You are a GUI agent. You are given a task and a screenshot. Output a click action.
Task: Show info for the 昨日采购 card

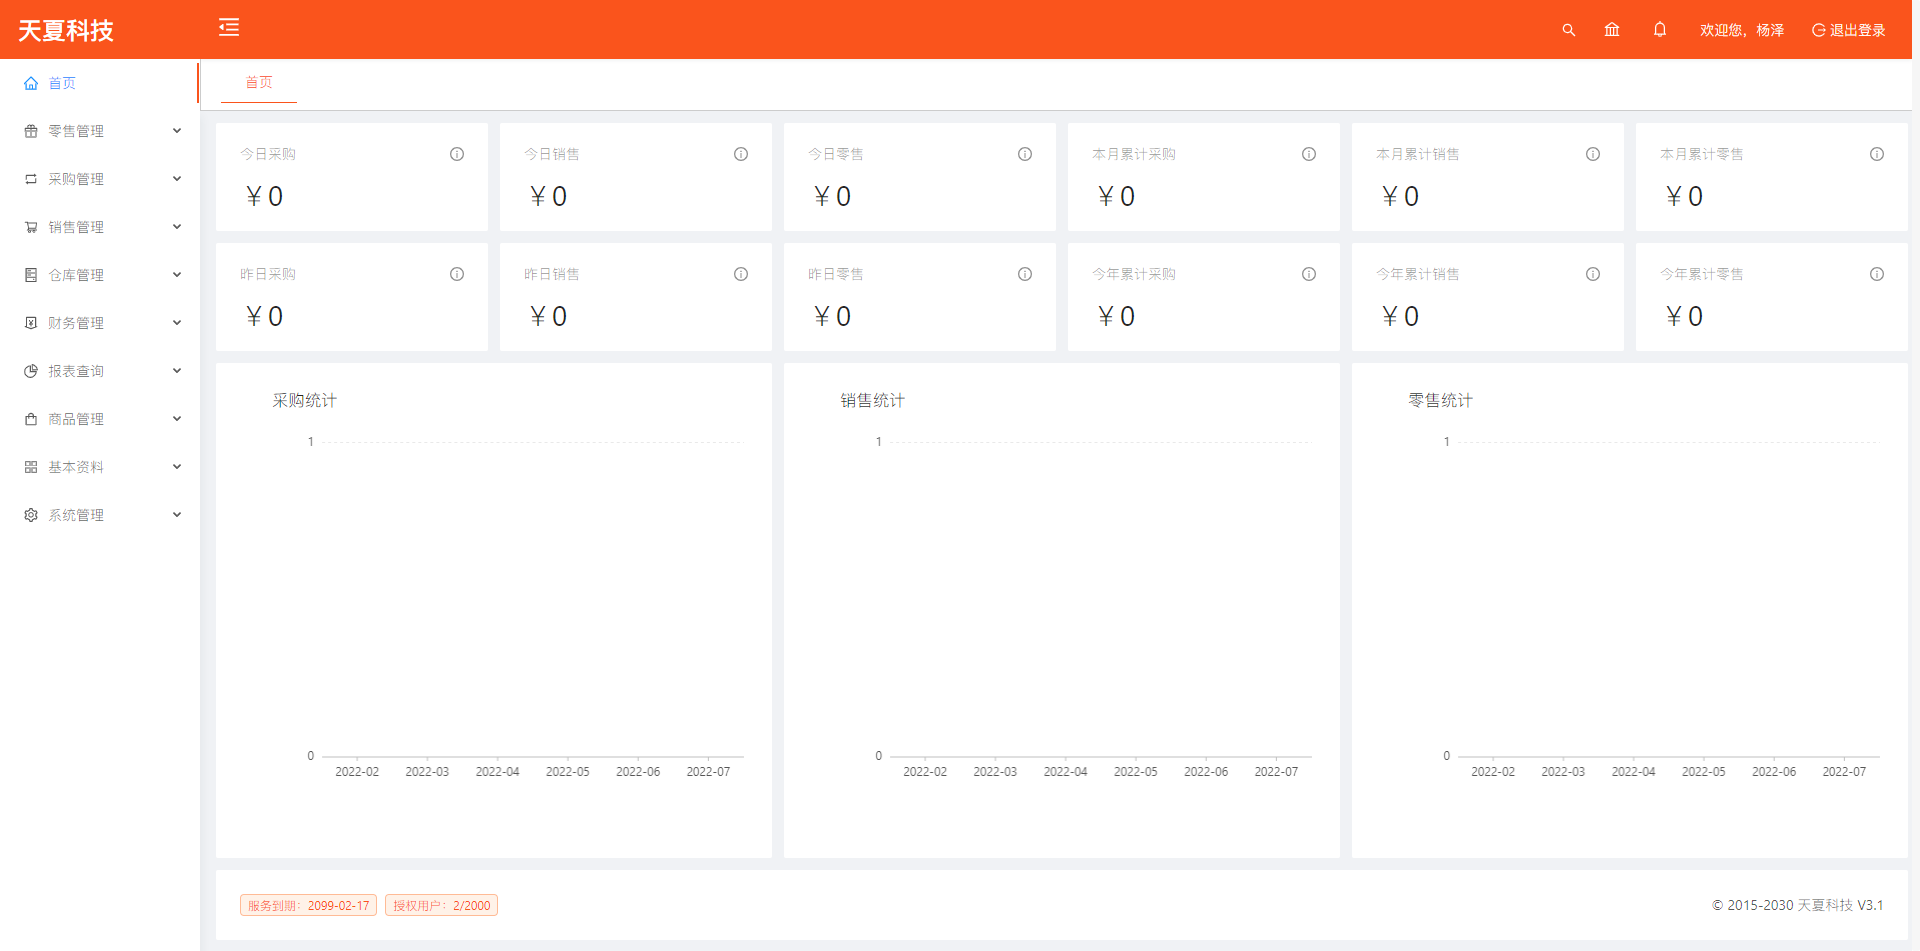coord(457,274)
